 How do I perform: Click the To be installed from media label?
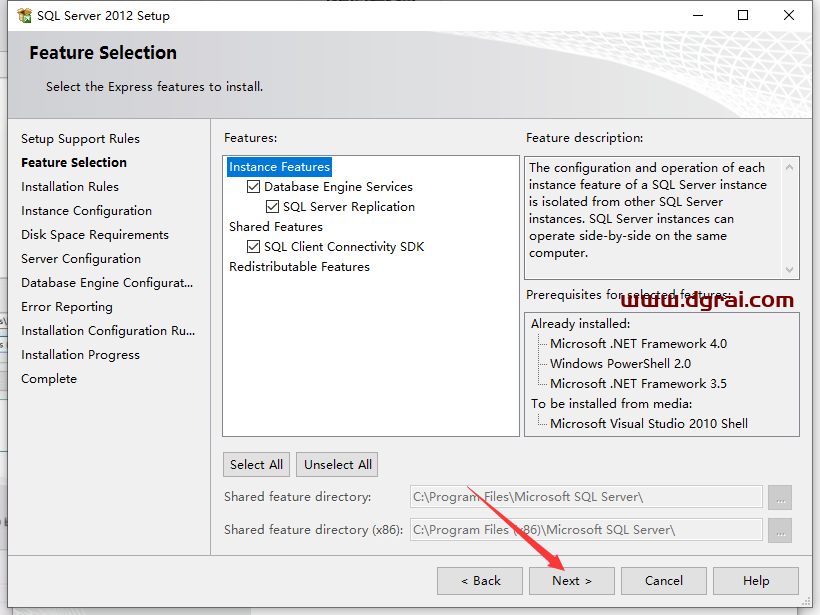click(611, 404)
